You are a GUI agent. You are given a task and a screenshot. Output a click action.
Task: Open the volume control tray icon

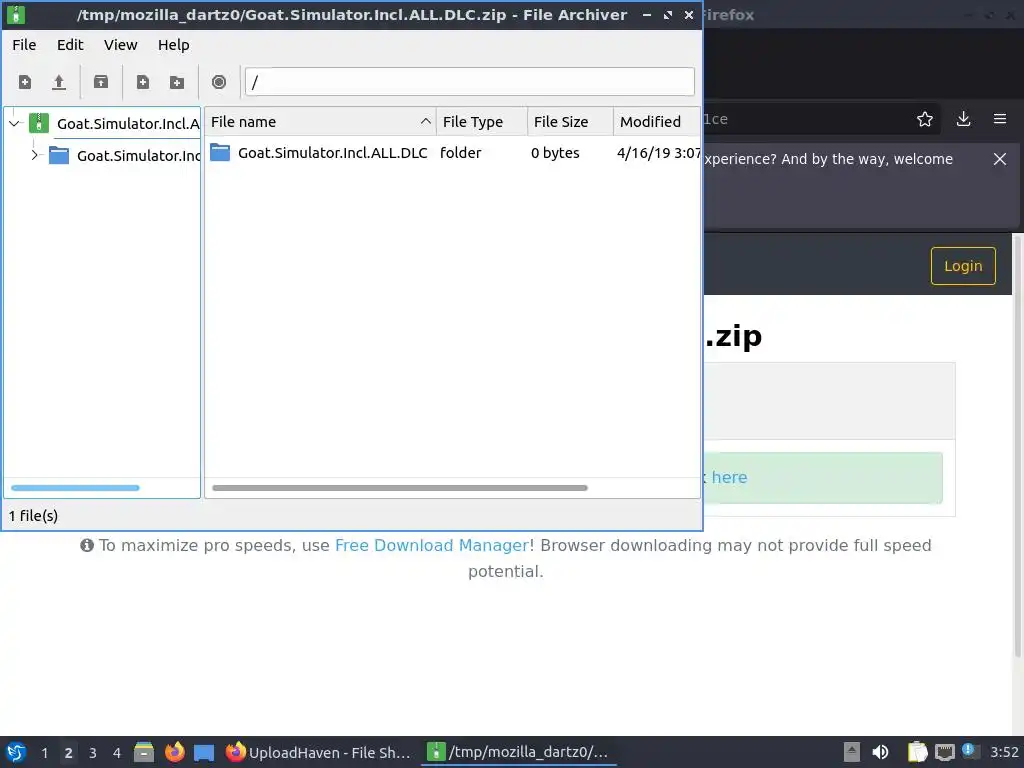[x=880, y=752]
